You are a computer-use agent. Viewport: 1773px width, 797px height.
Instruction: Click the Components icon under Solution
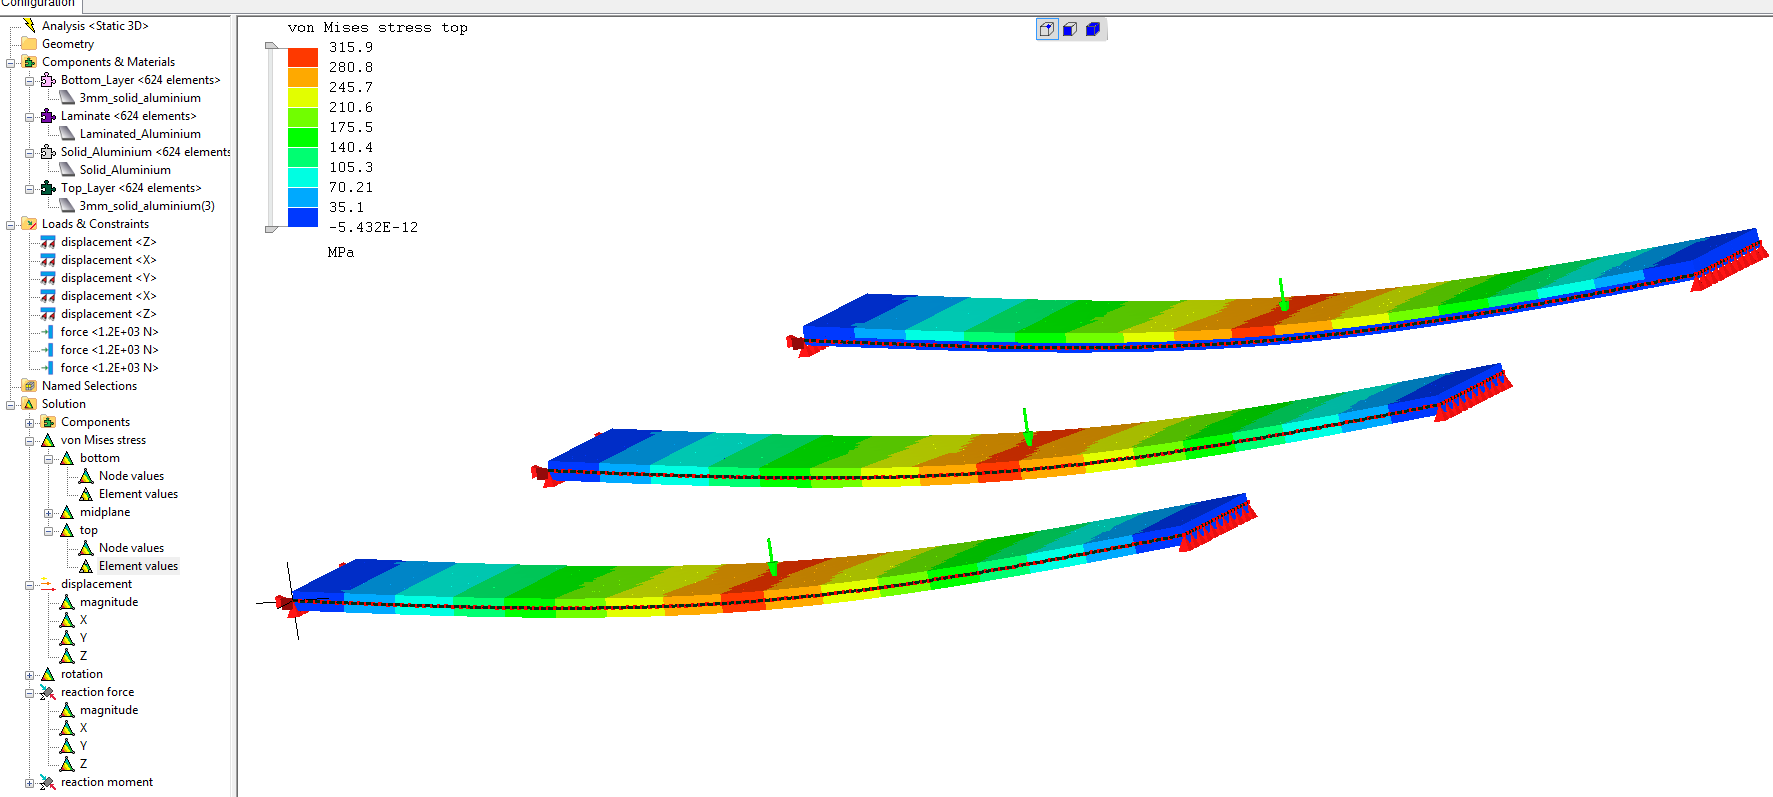[48, 422]
